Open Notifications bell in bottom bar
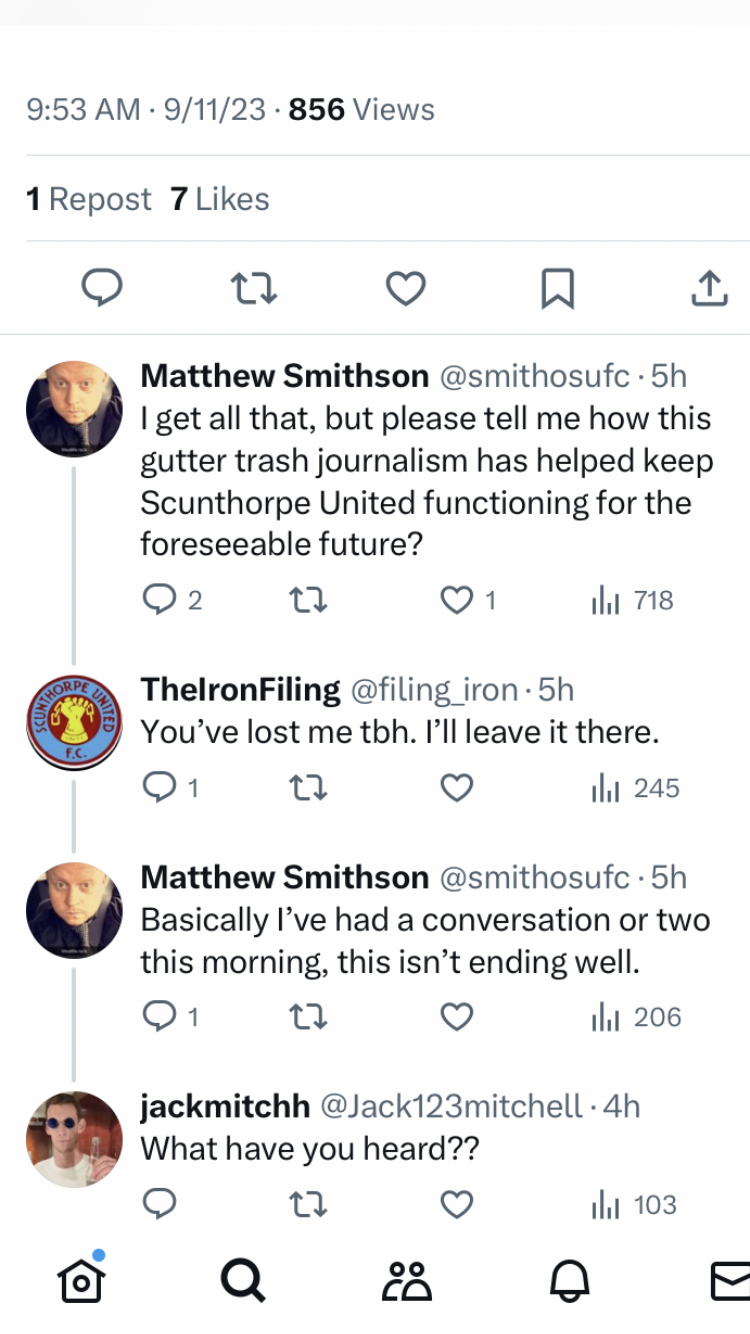 tap(569, 1279)
